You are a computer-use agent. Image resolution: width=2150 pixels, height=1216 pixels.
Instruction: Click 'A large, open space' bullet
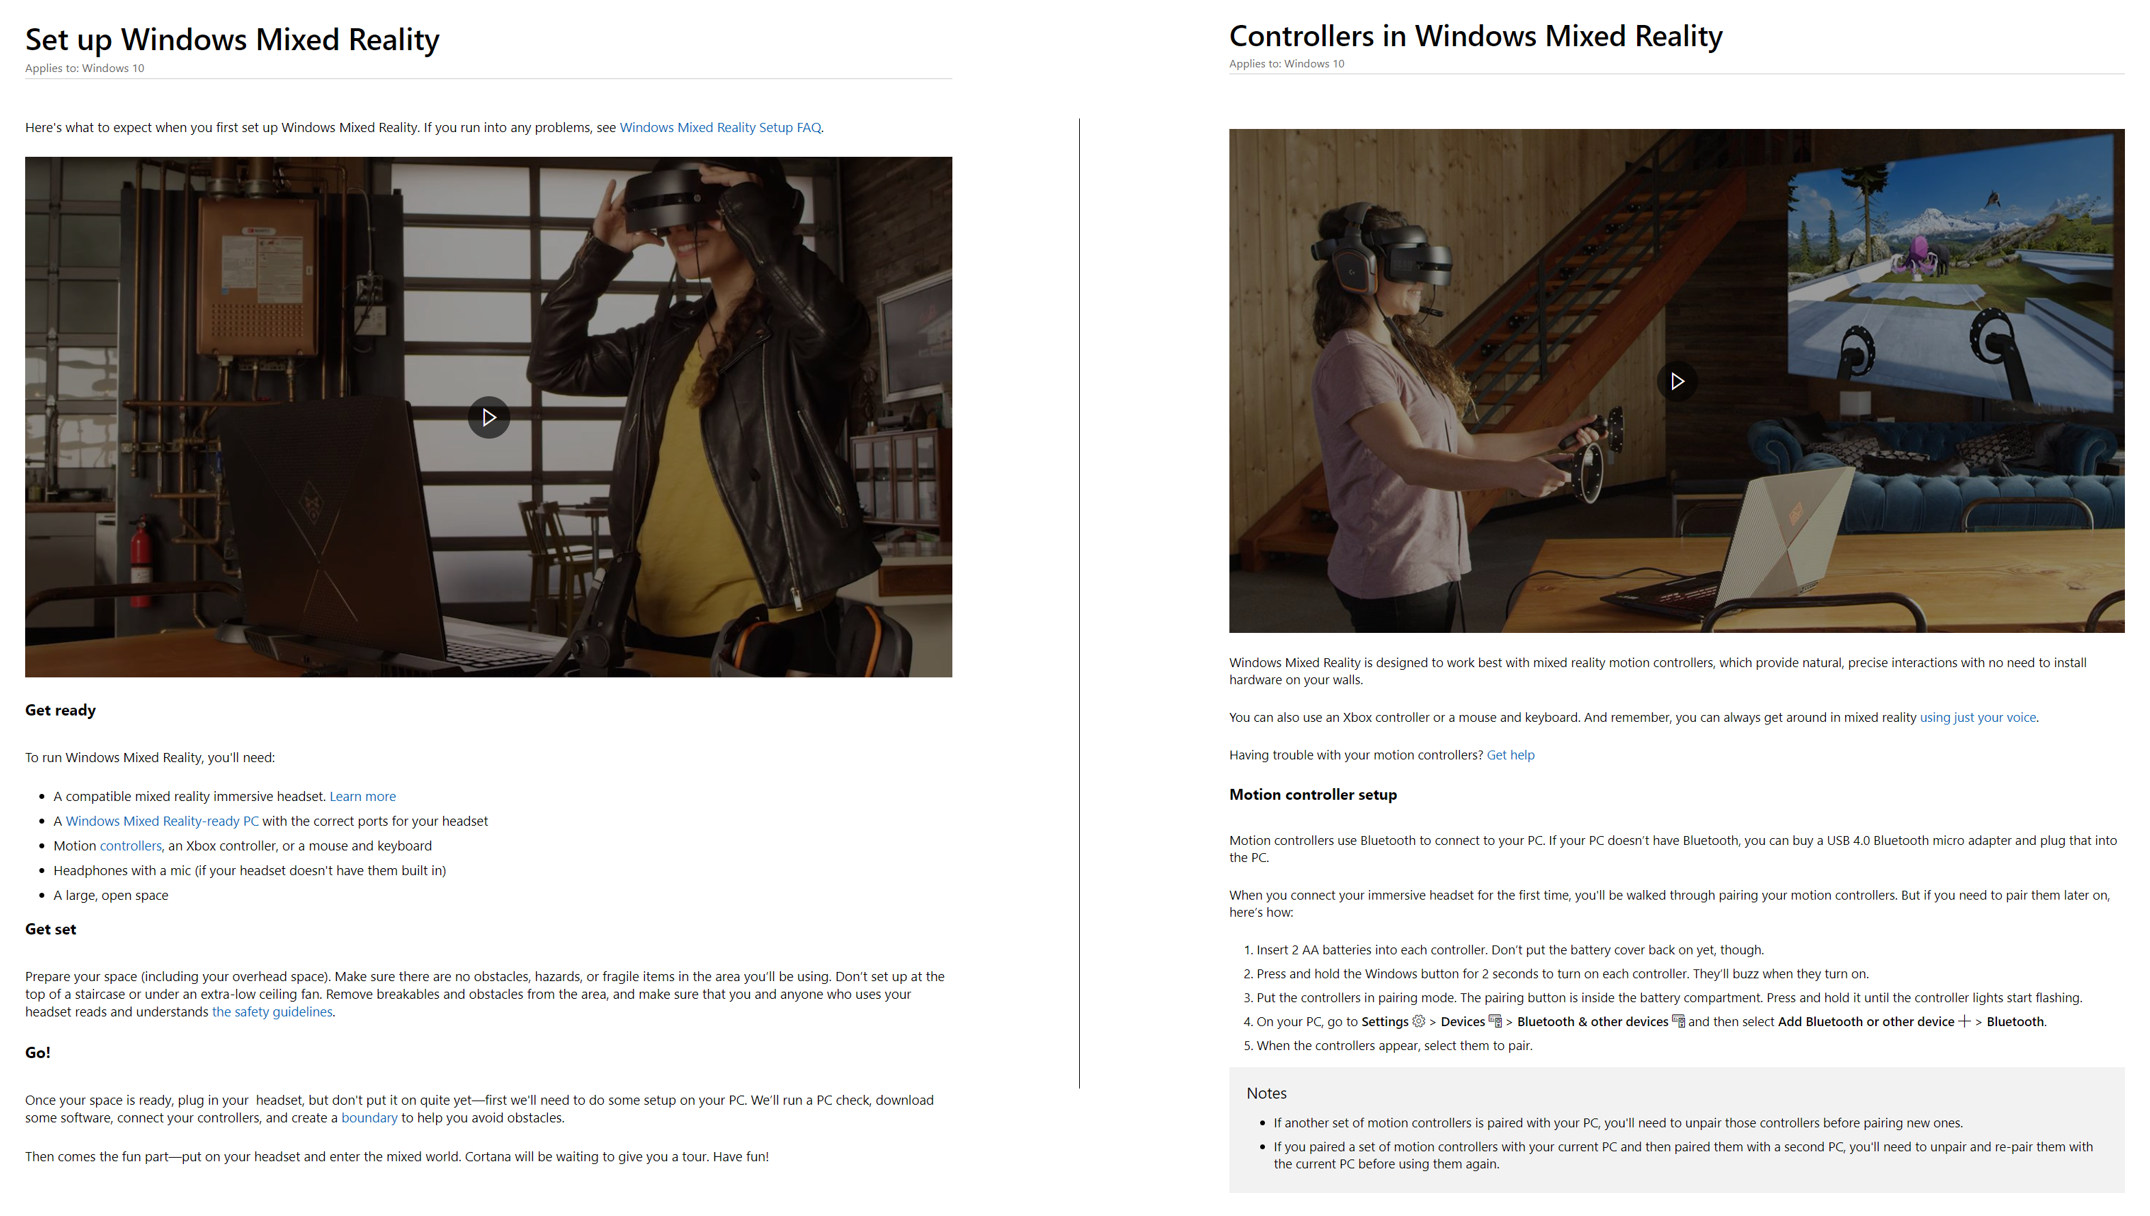coord(110,895)
